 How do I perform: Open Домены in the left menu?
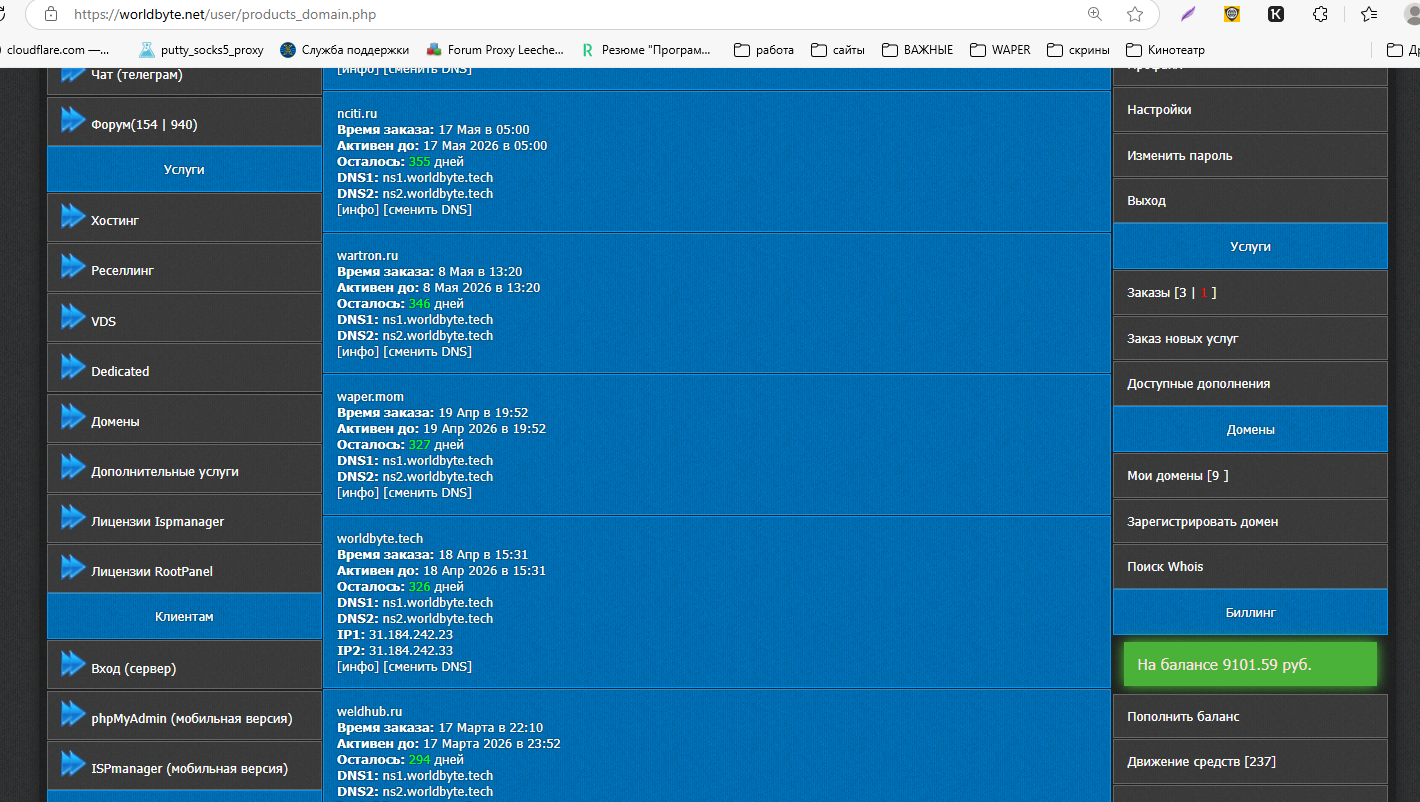pyautogui.click(x=115, y=422)
